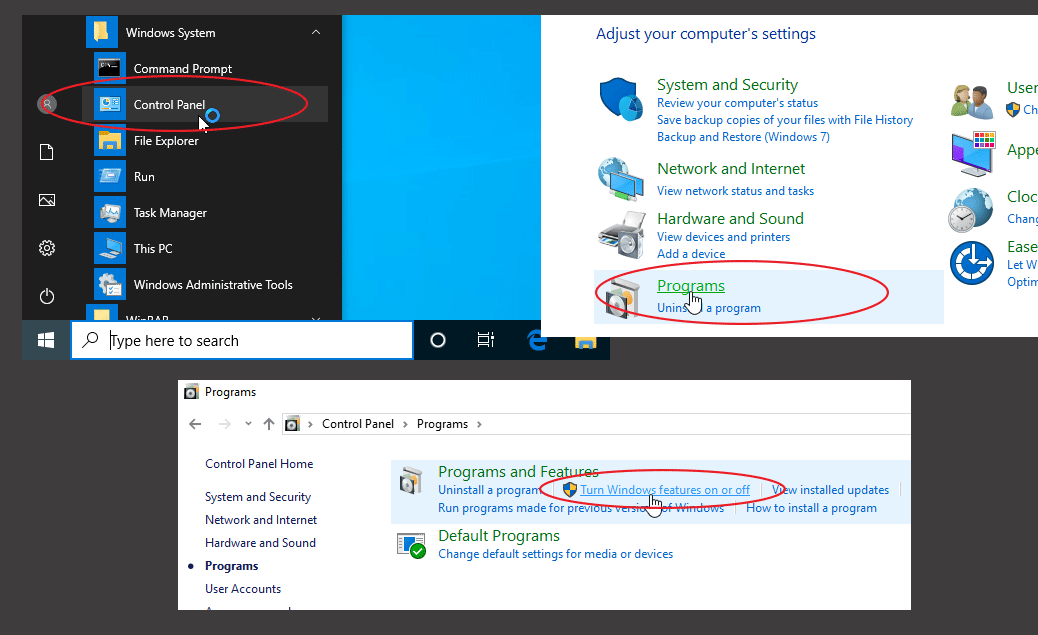The image size is (1038, 635).
Task: Click Programs in address breadcrumb
Action: click(442, 424)
